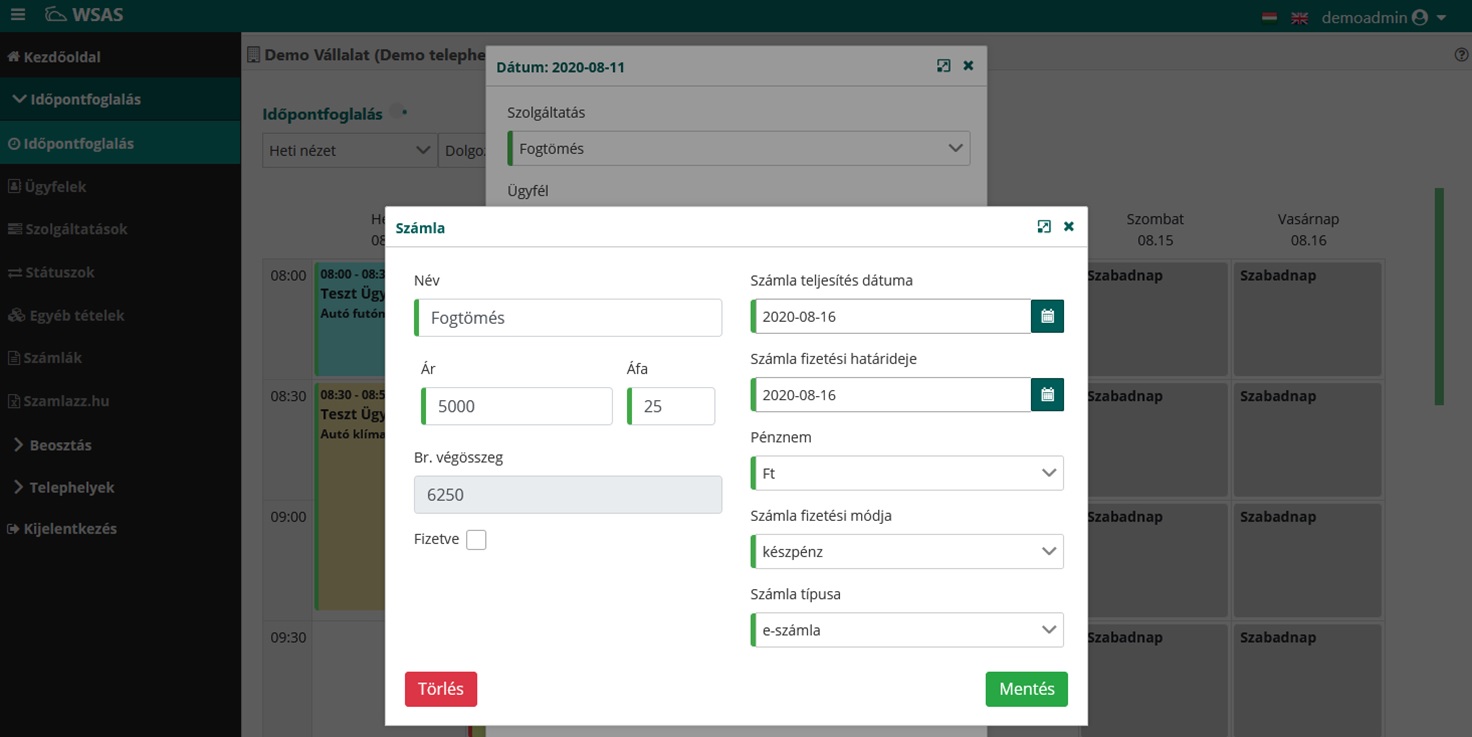Click the help question mark icon
This screenshot has height=737, width=1472.
coord(1461,55)
